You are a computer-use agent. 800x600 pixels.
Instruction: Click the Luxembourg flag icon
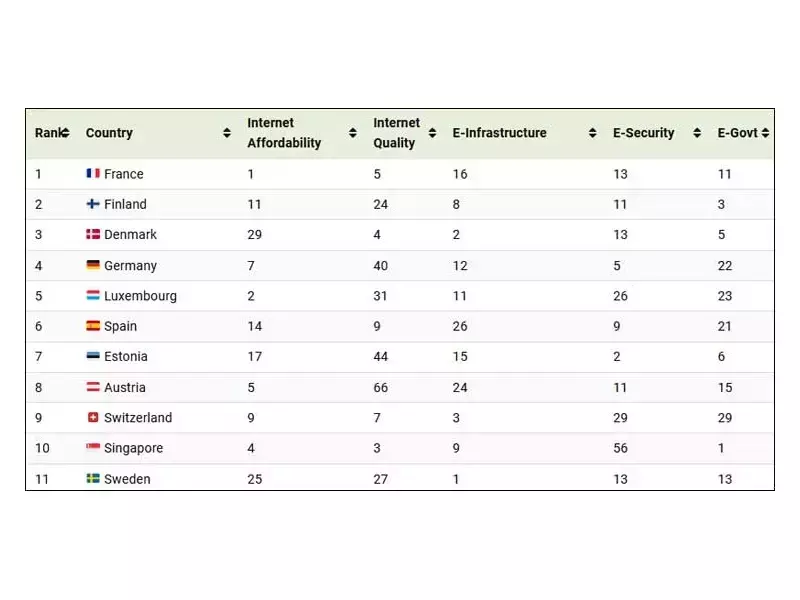93,296
